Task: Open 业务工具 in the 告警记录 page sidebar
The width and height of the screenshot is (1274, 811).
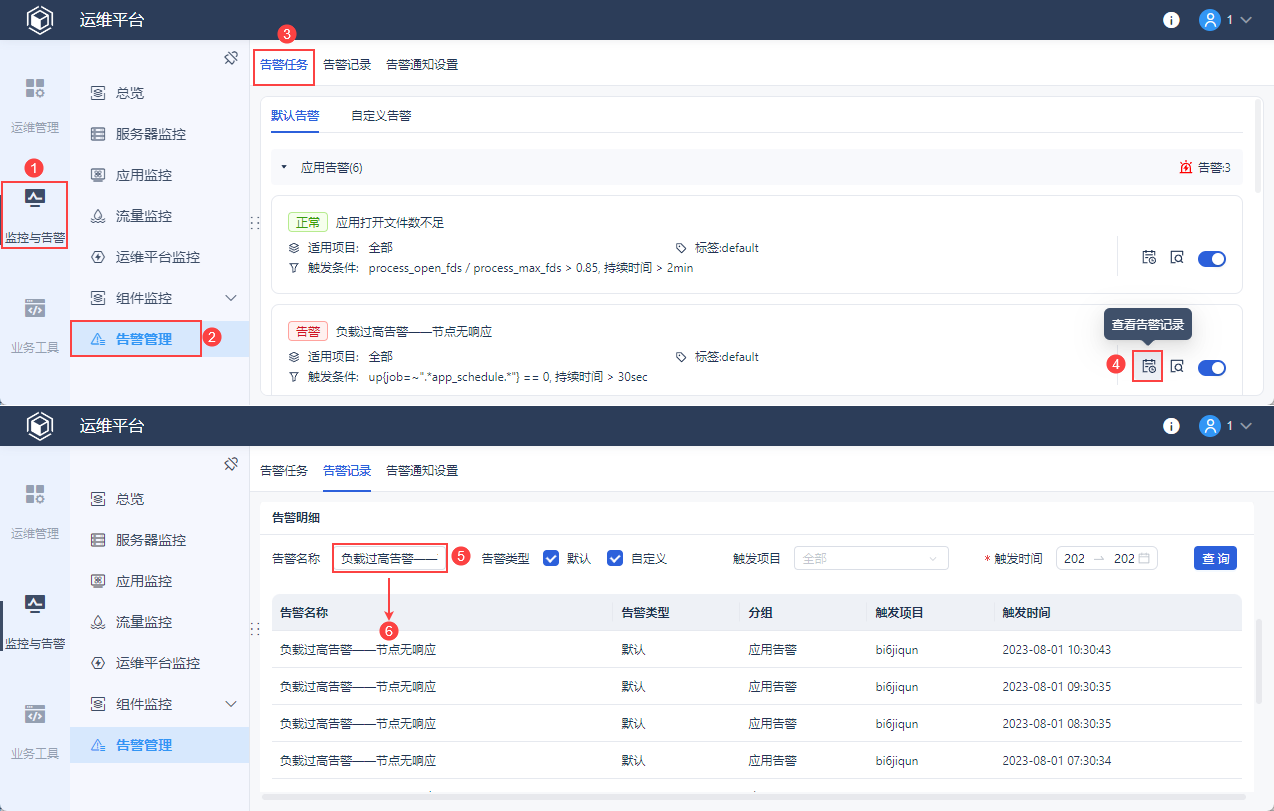Action: [x=35, y=731]
